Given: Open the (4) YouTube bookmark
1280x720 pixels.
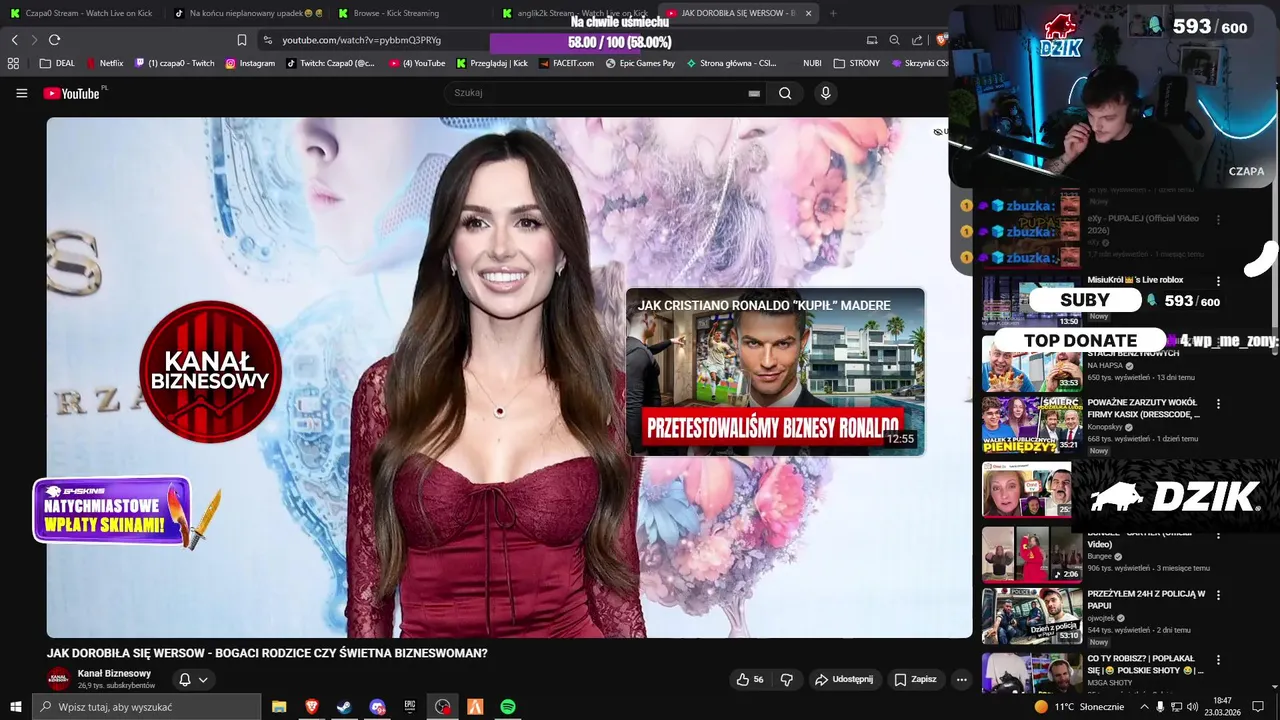Looking at the screenshot, I should point(417,63).
